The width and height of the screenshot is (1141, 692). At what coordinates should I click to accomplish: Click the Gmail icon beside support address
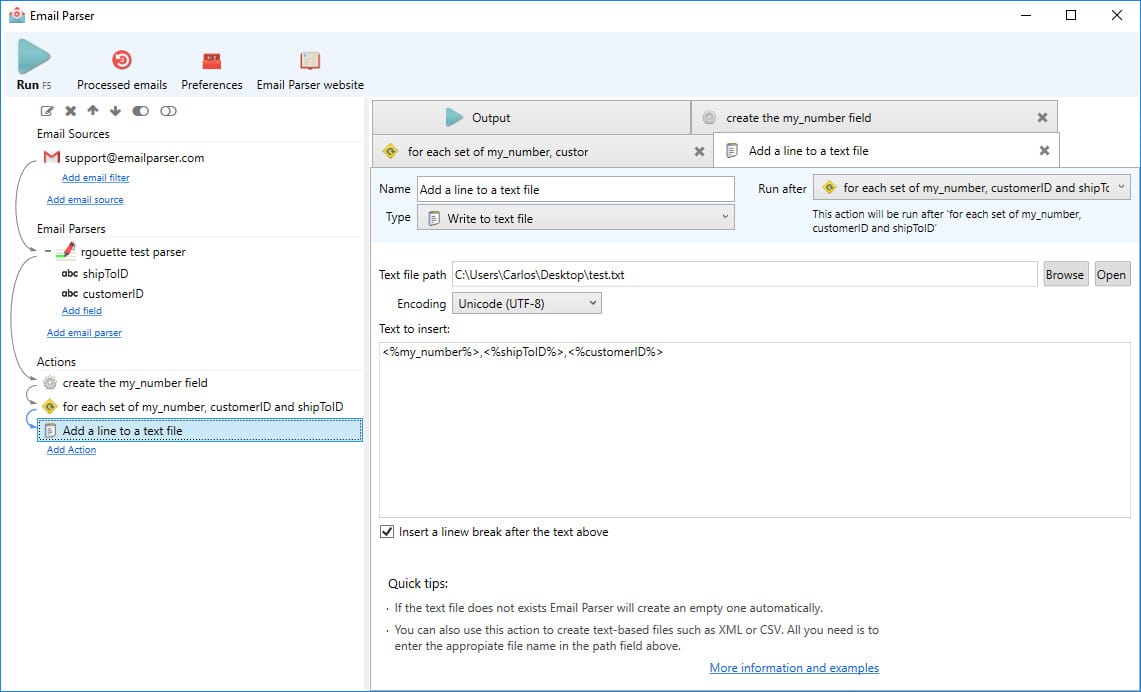52,157
